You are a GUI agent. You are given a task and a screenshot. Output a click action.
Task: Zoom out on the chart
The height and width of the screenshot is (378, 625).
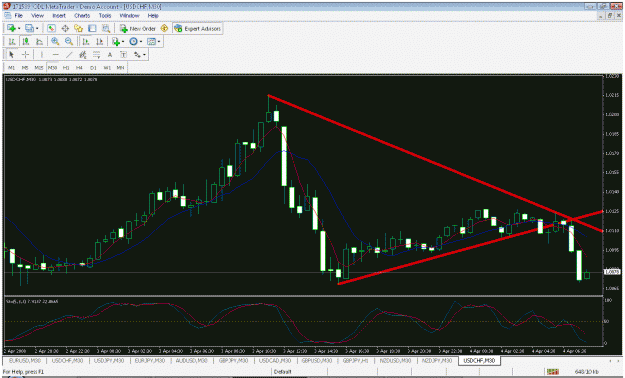pos(69,41)
